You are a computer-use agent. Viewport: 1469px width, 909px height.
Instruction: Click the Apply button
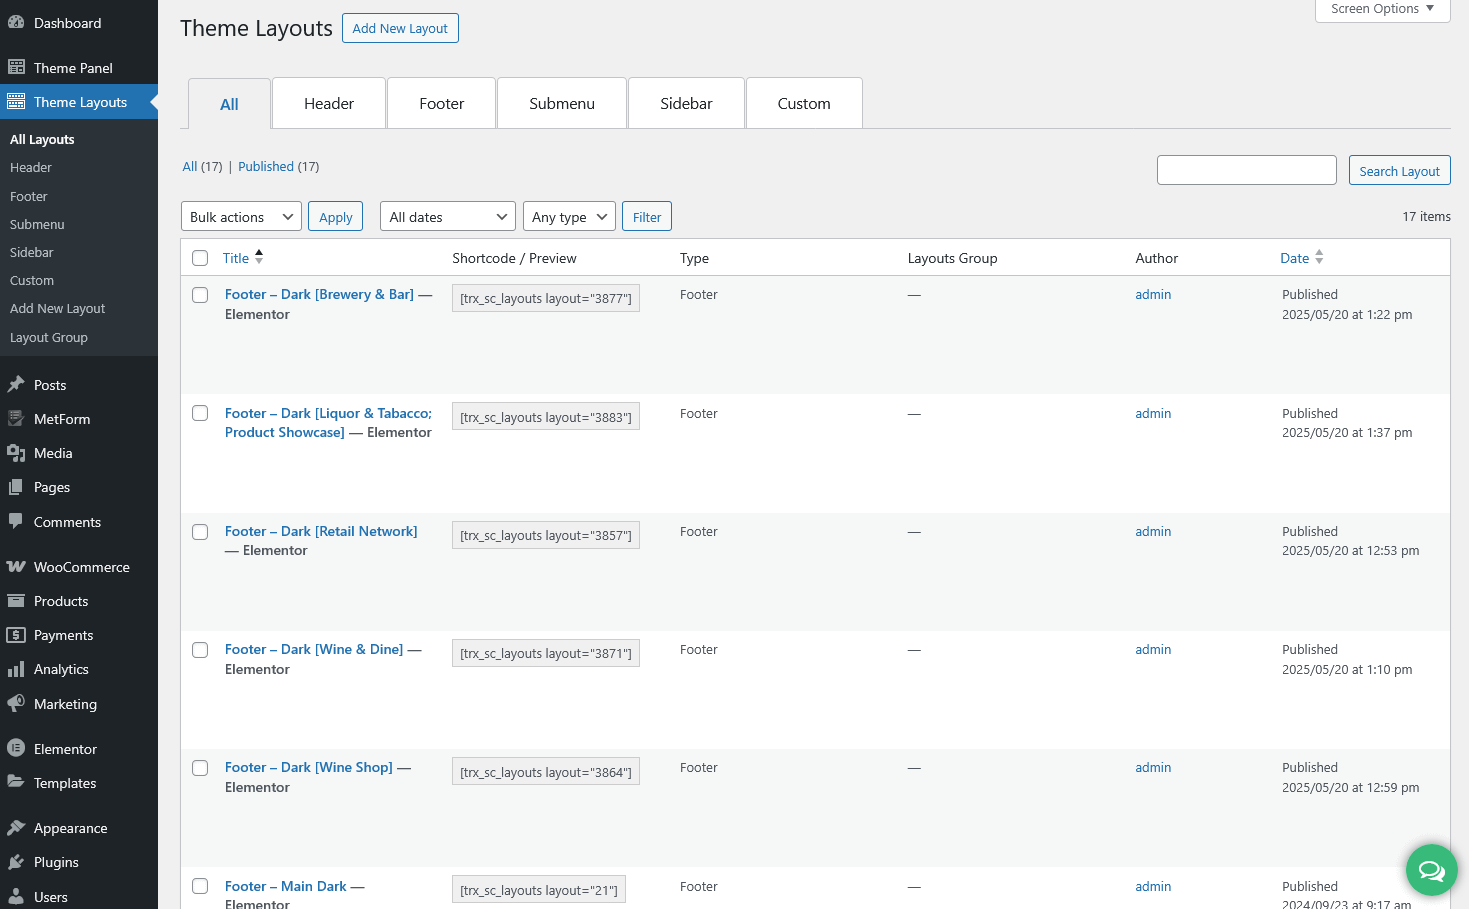pos(336,217)
